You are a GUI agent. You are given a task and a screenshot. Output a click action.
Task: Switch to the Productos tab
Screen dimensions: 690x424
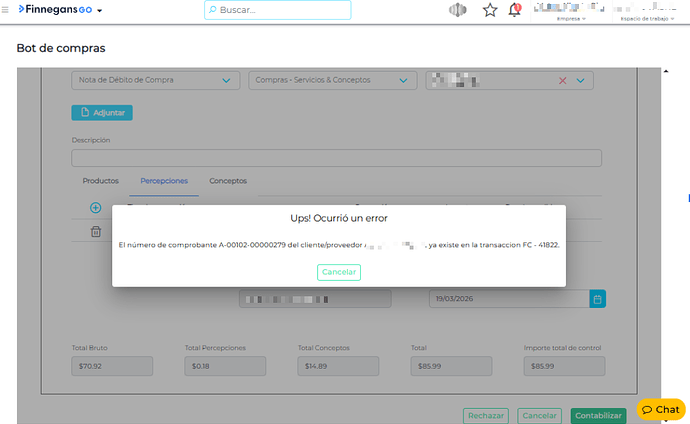(100, 181)
